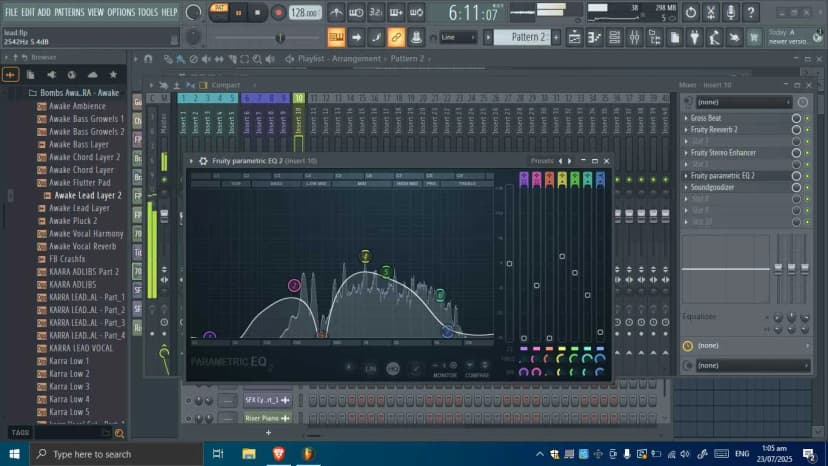Open the Channel rack icon
Screen dimensions: 828x466
click(615, 38)
